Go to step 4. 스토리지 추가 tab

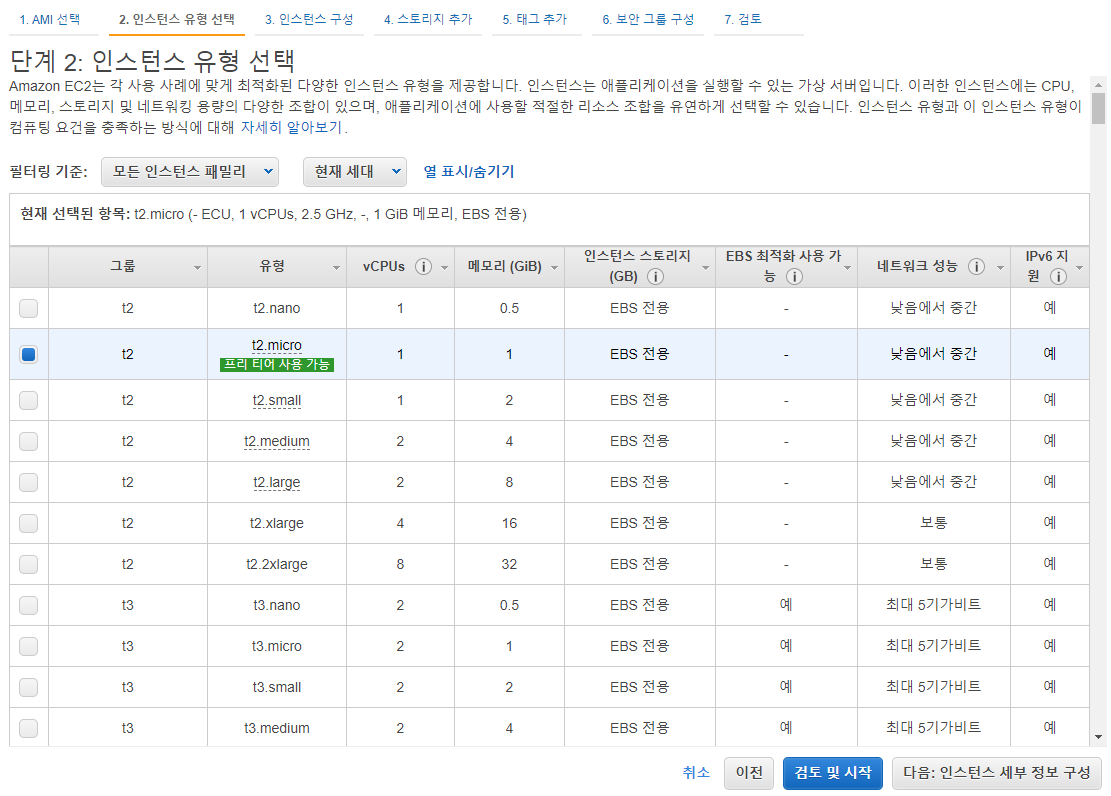[x=428, y=20]
